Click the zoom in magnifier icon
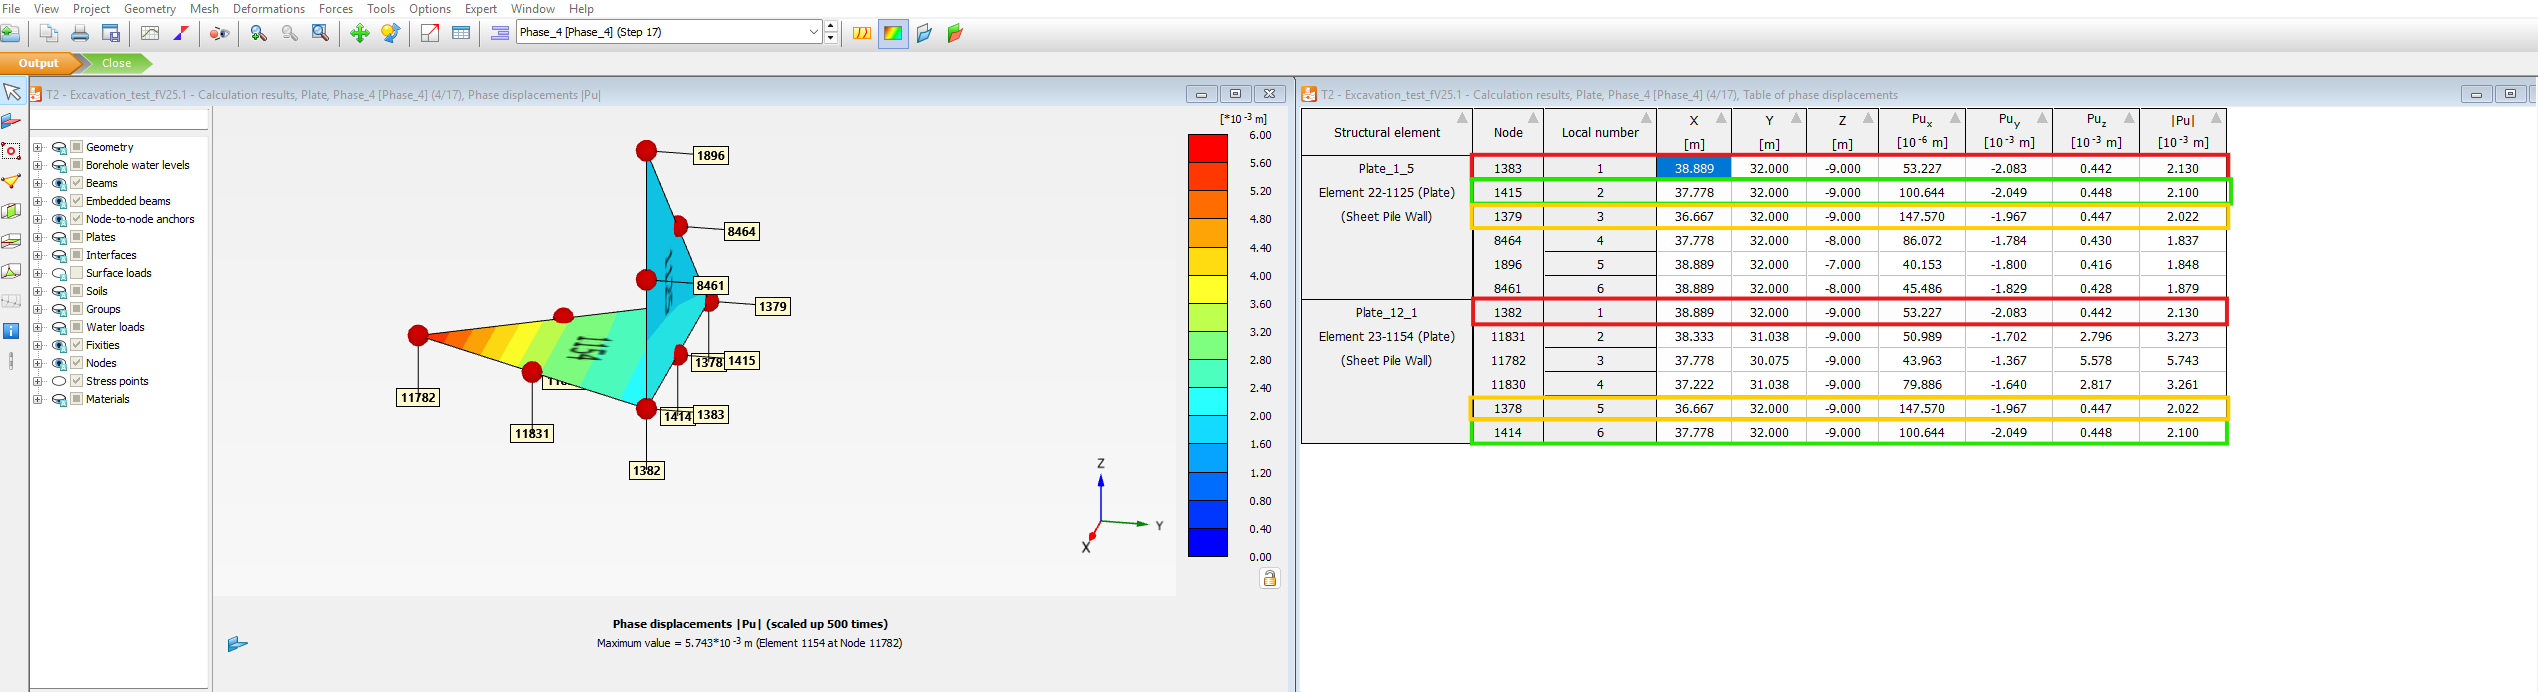Image resolution: width=2538 pixels, height=692 pixels. click(259, 33)
